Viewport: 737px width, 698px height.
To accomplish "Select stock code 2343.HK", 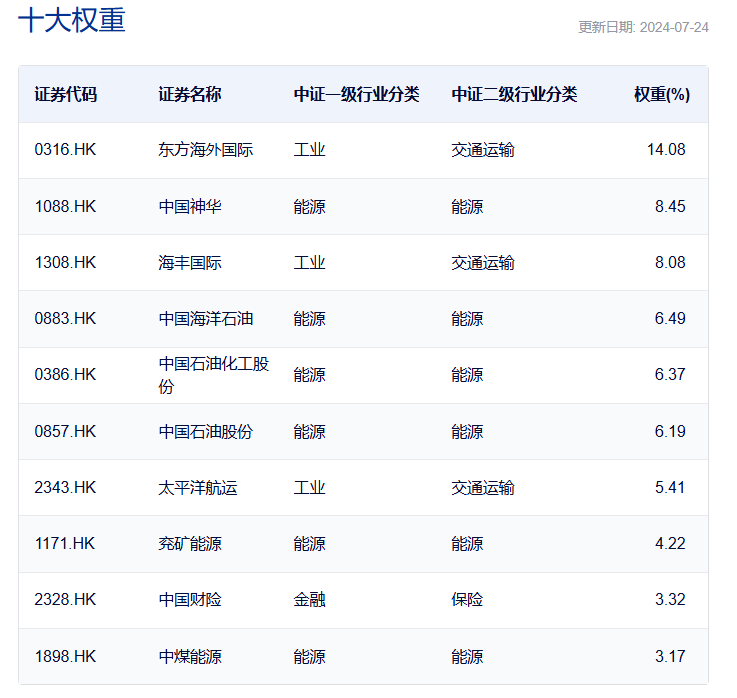I will [65, 487].
